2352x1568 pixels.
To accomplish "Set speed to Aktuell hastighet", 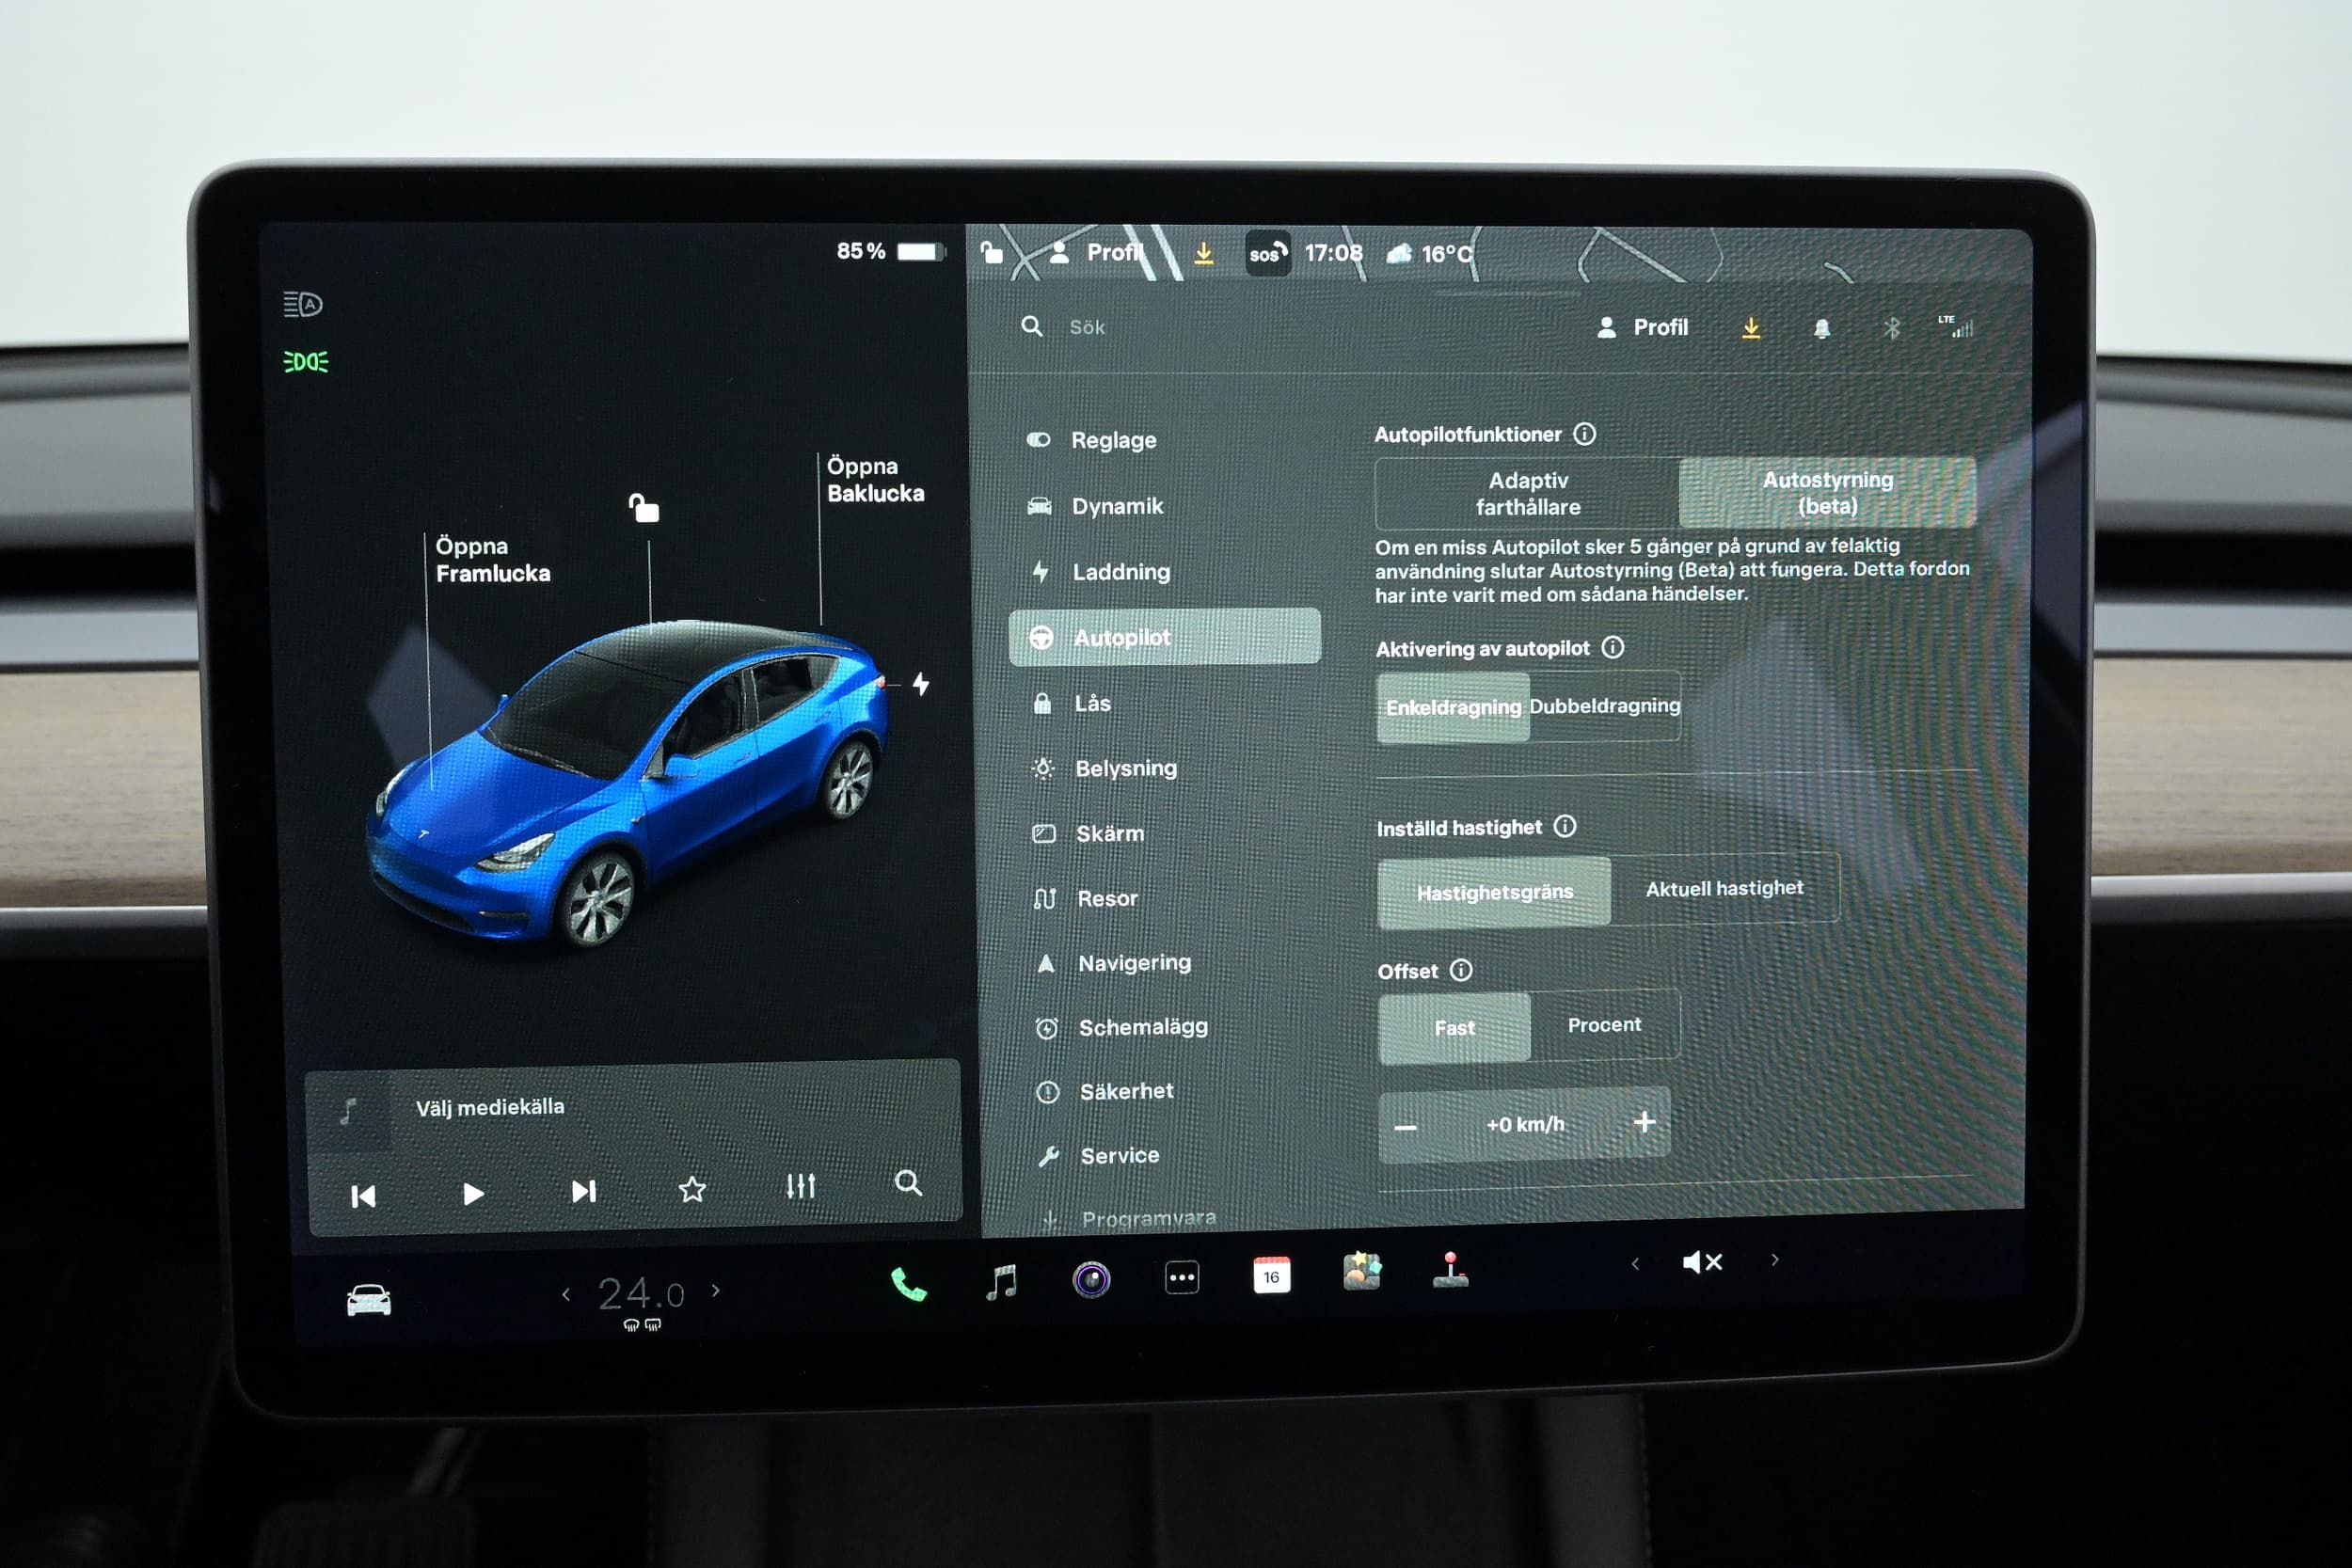I will (x=1725, y=888).
